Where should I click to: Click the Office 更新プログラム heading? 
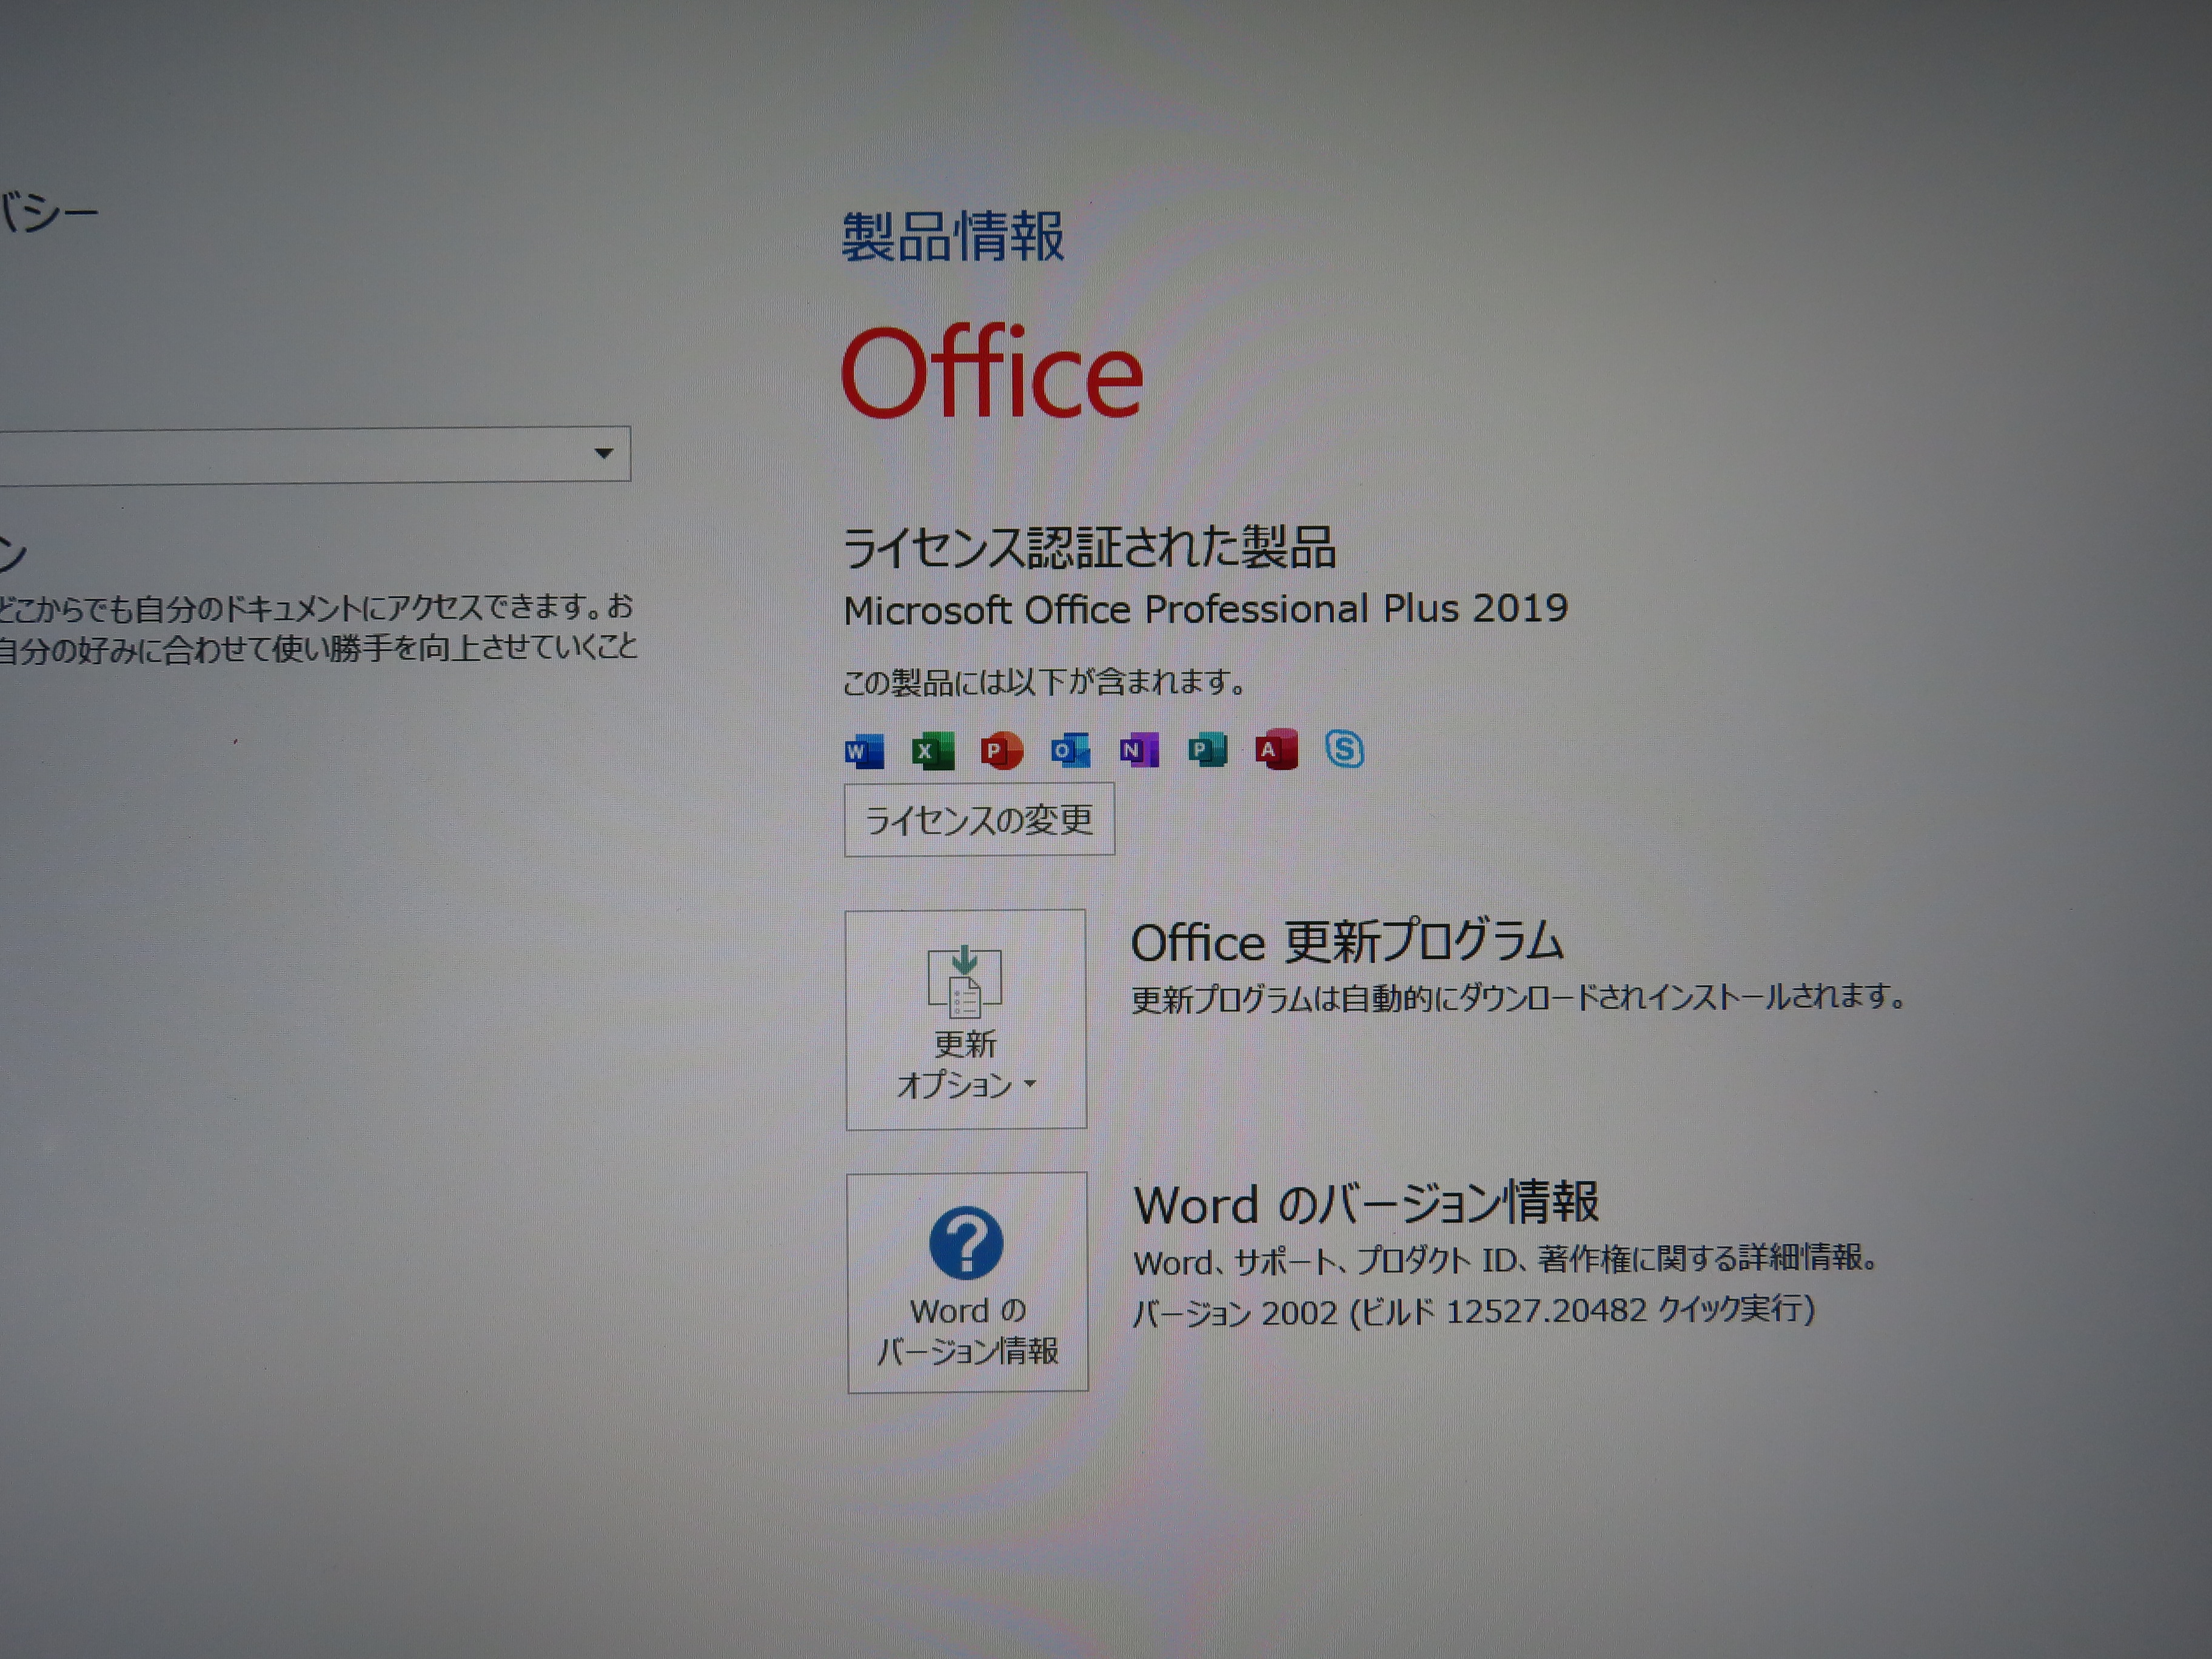coord(1346,942)
